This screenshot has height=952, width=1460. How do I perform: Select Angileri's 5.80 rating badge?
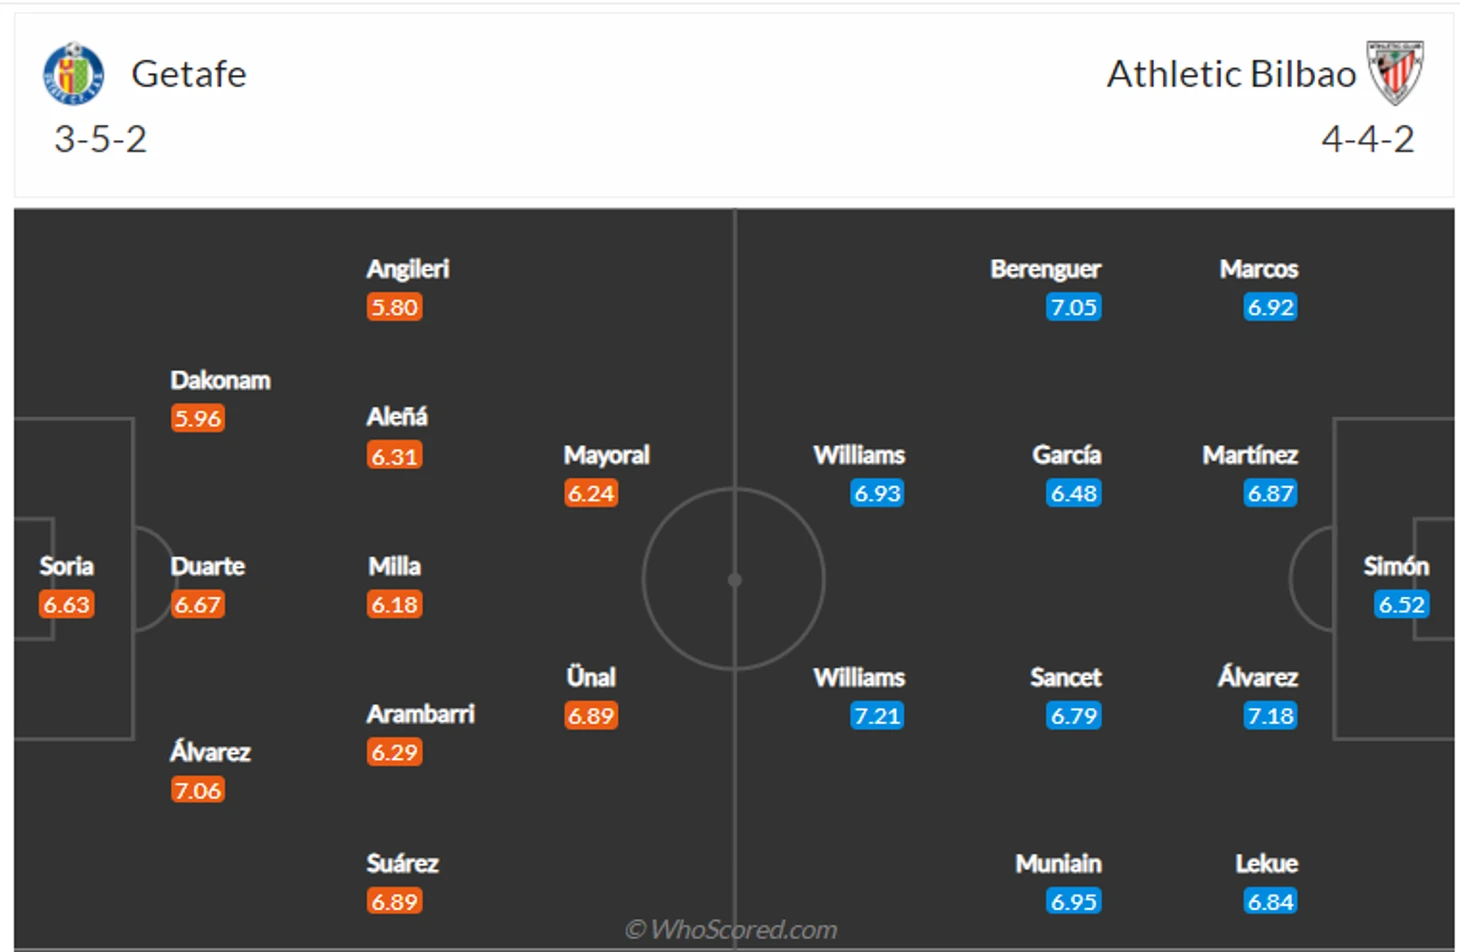coord(394,307)
